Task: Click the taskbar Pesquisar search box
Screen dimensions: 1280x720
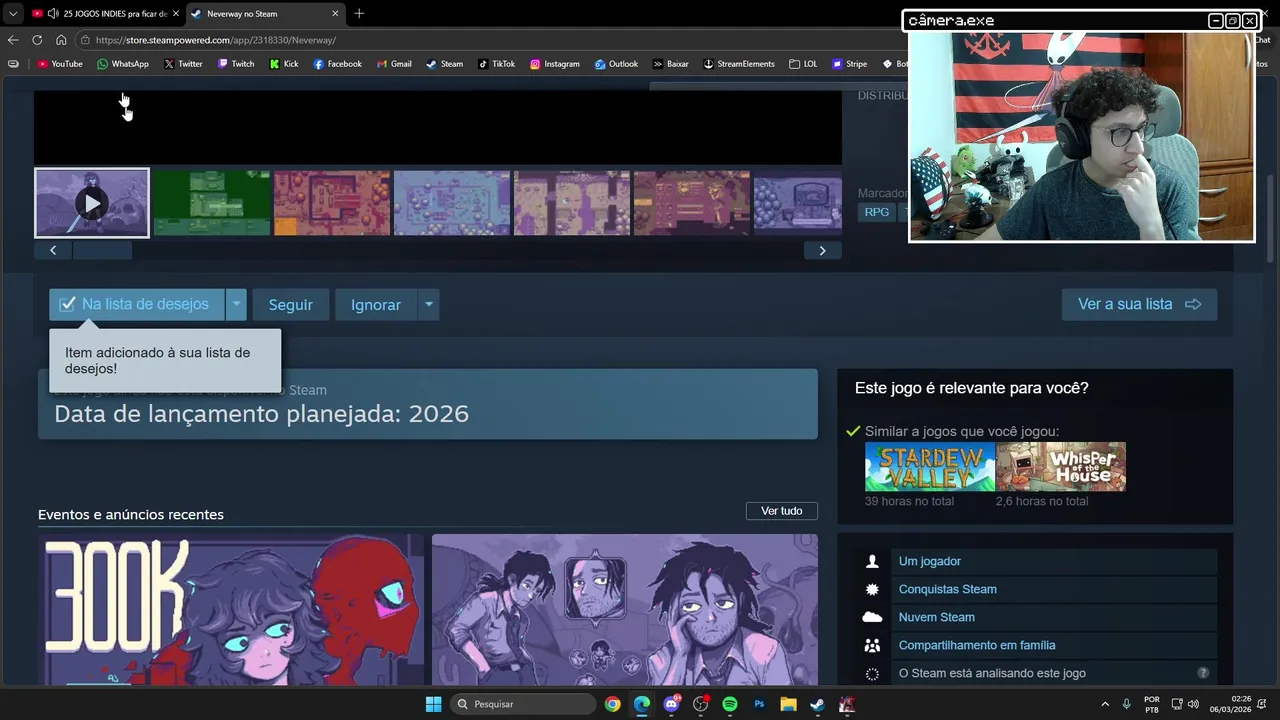Action: pyautogui.click(x=523, y=704)
